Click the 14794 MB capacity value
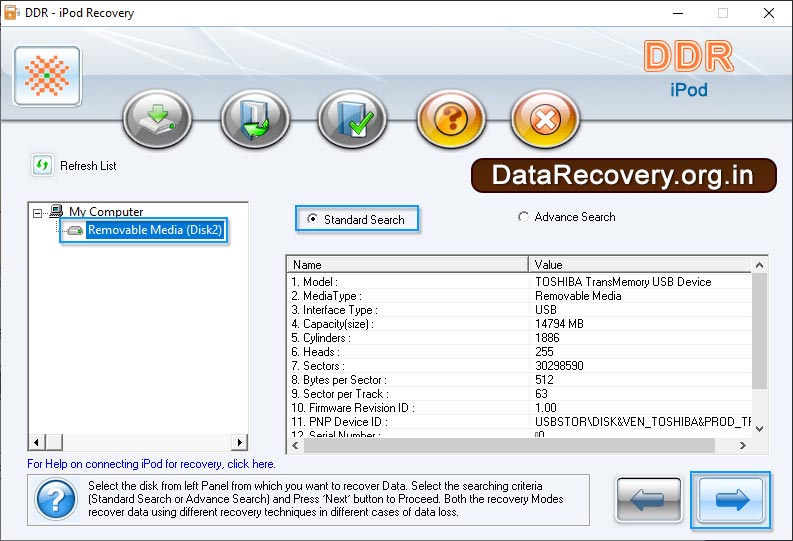Screen dimensions: 793x541 [x=559, y=324]
